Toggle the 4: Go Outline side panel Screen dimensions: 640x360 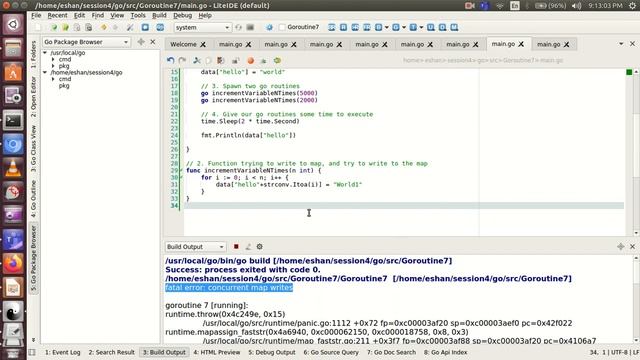click(x=33, y=199)
